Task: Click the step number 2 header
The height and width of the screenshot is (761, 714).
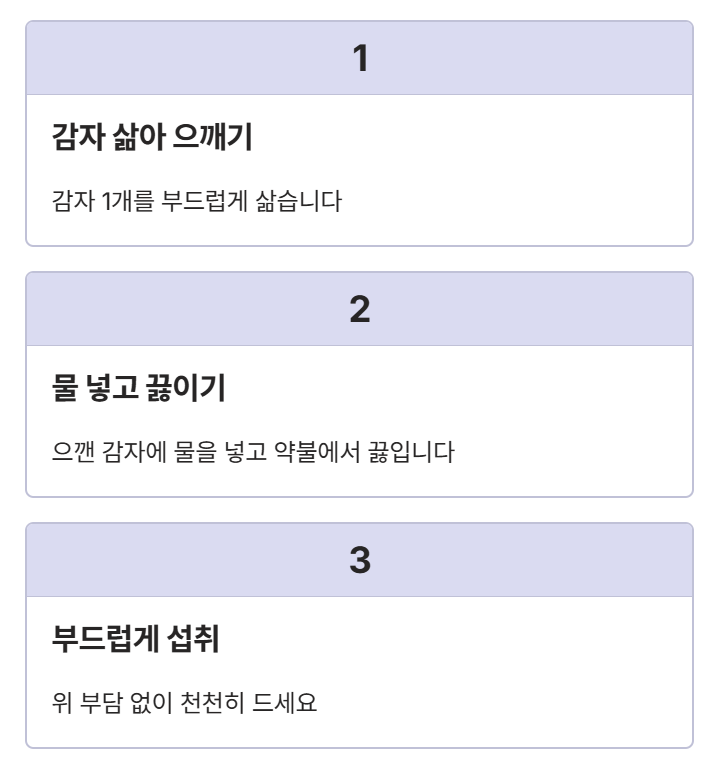Action: (359, 309)
